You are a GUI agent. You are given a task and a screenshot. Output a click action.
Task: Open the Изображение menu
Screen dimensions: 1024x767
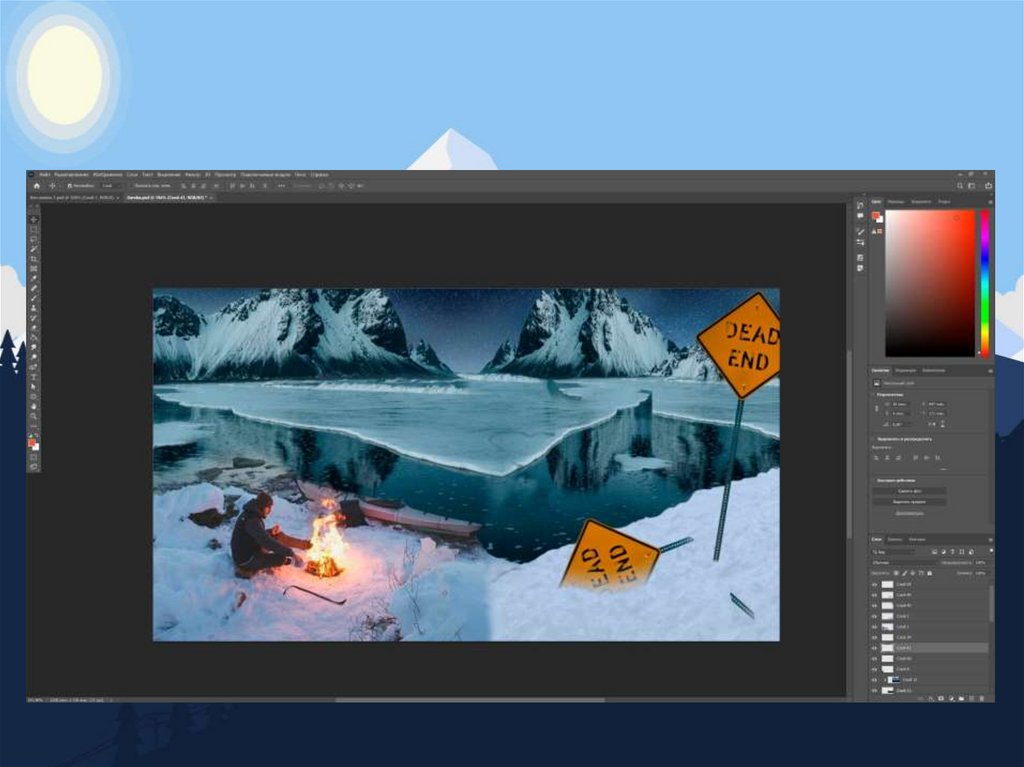click(x=107, y=175)
